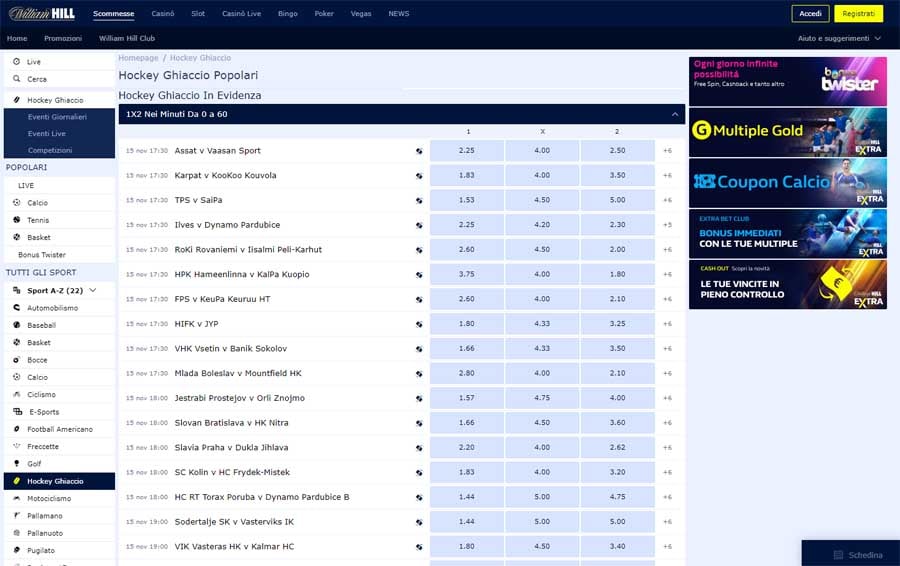Open Live clock icon in sidebar

[16, 61]
